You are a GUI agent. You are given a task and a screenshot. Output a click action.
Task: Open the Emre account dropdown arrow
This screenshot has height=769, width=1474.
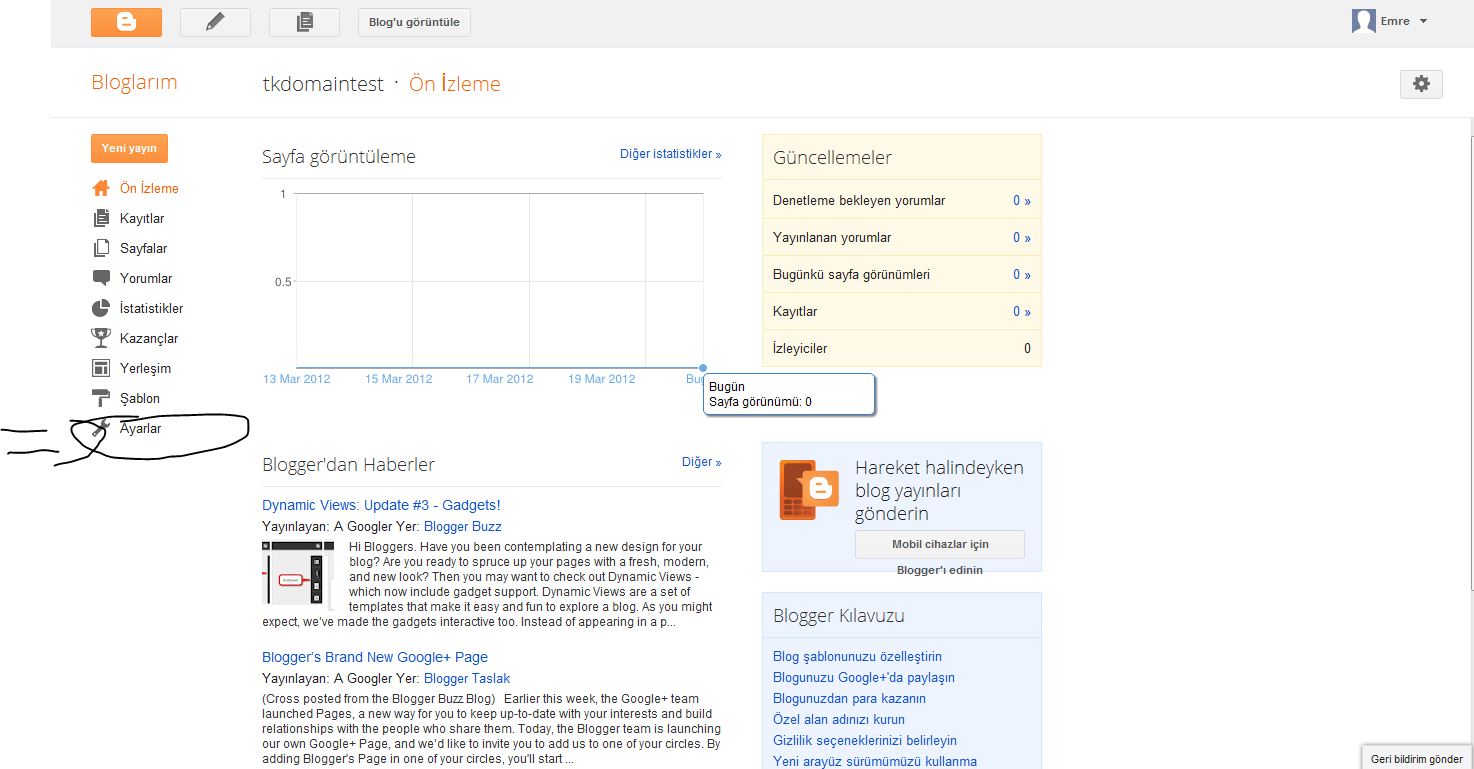[1423, 22]
